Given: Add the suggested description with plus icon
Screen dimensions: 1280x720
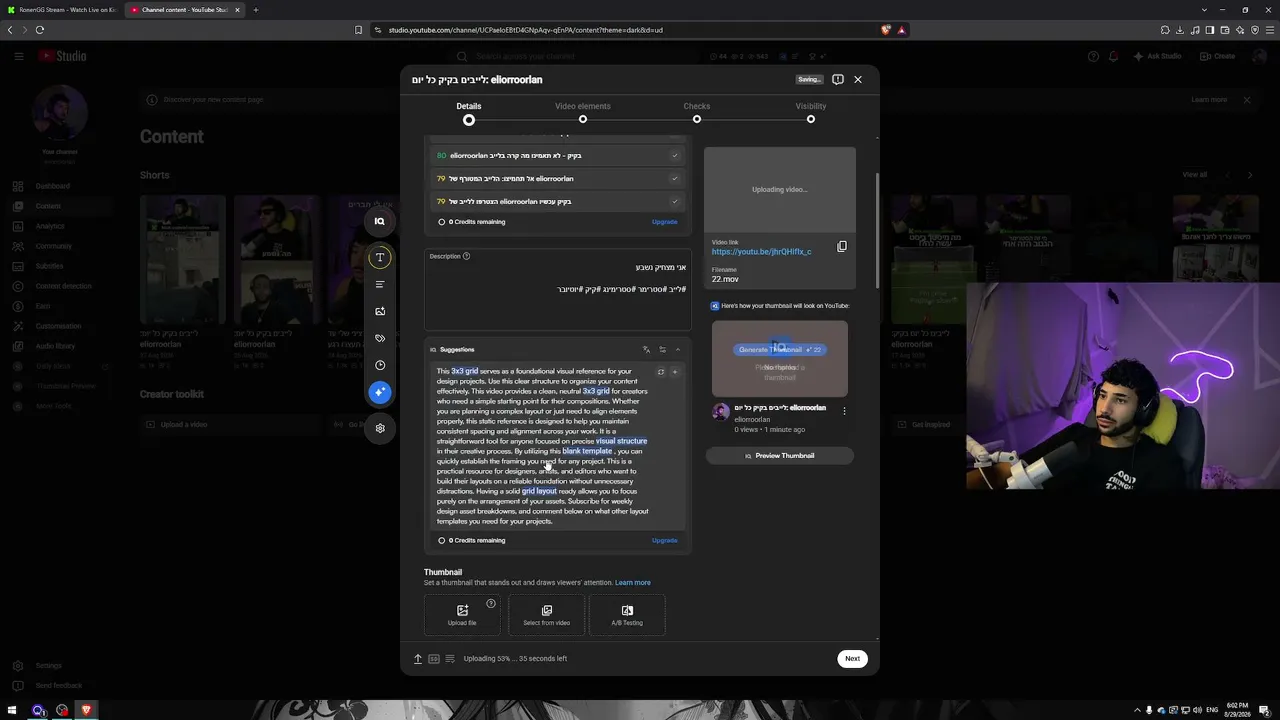Looking at the screenshot, I should point(674,372).
